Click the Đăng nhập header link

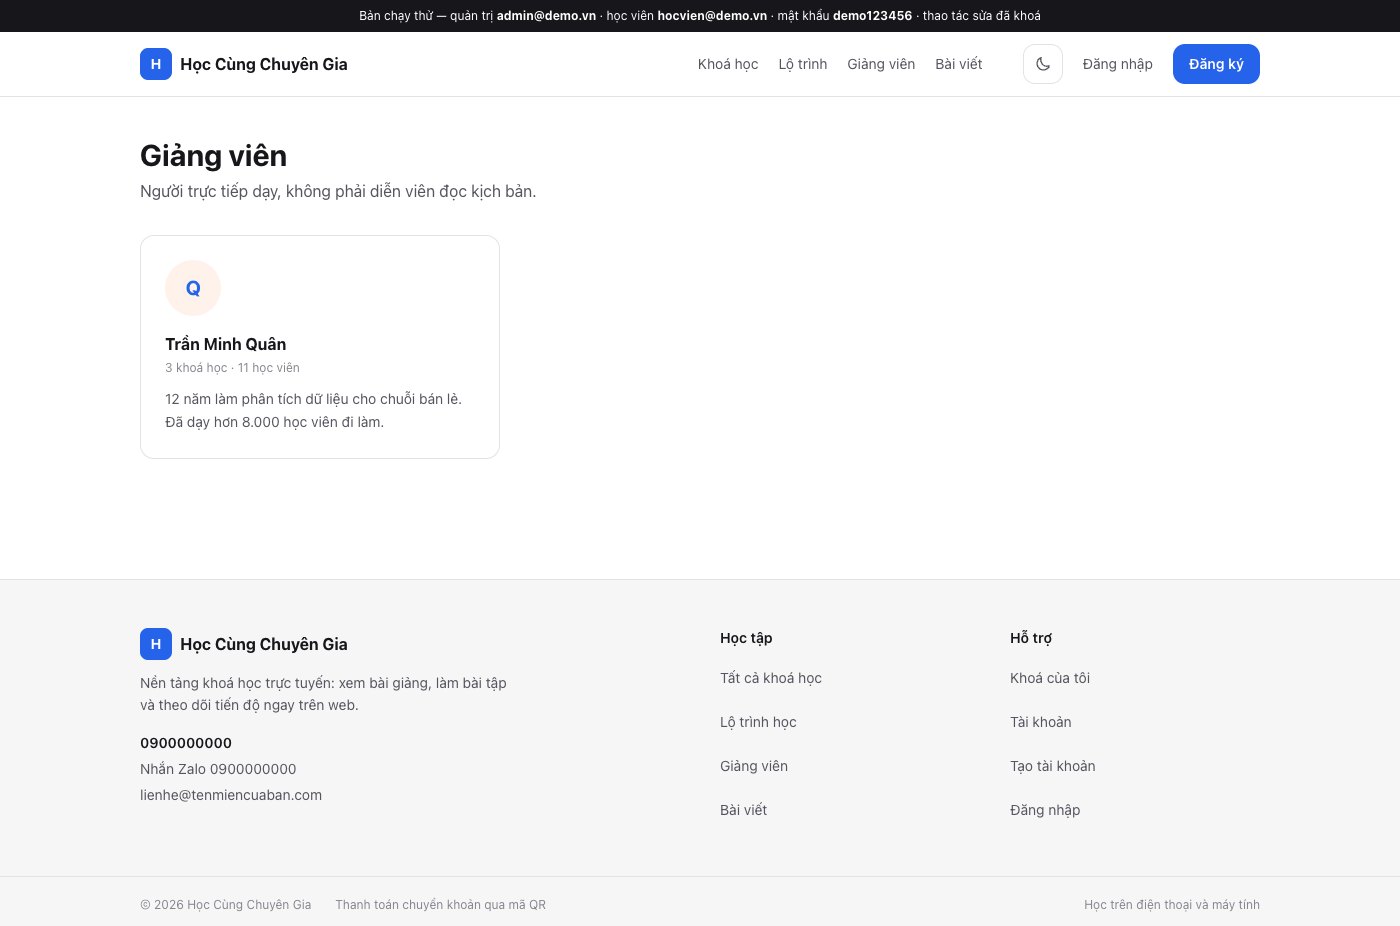(1117, 64)
